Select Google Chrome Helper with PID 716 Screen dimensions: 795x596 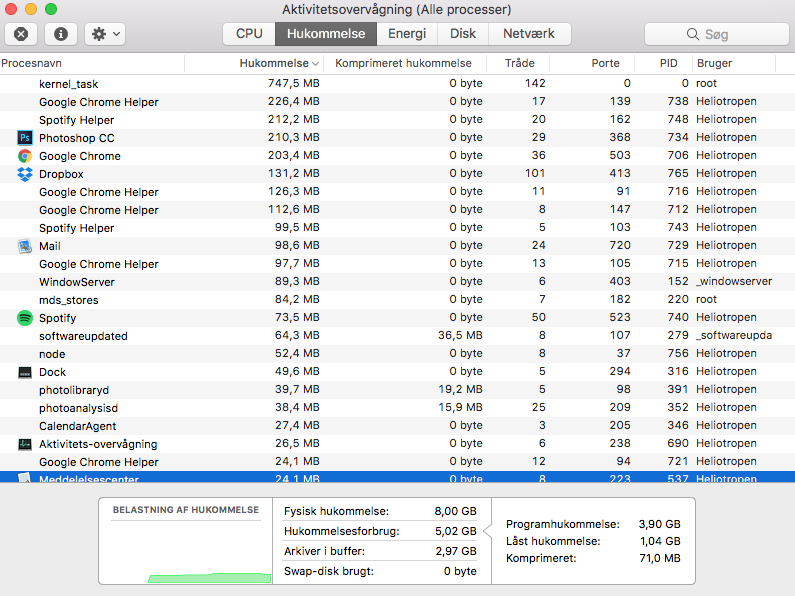398,192
